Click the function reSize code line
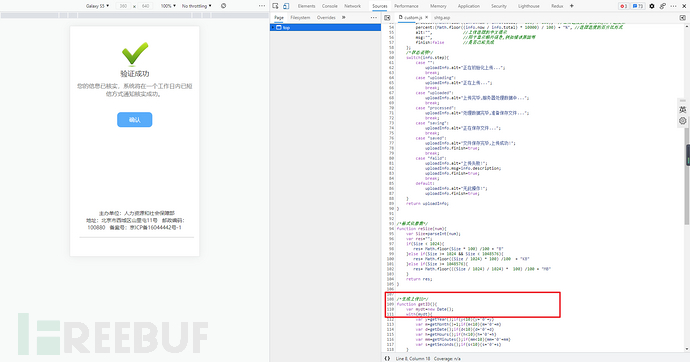 tap(421, 229)
